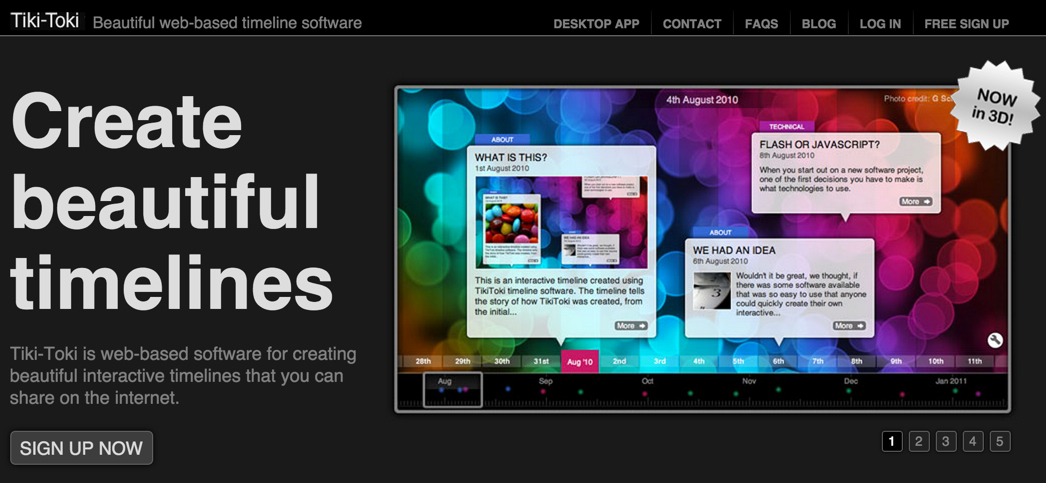Screen dimensions: 1046x483
Task: Click the 4th August 2010 date heading
Action: pyautogui.click(x=702, y=100)
